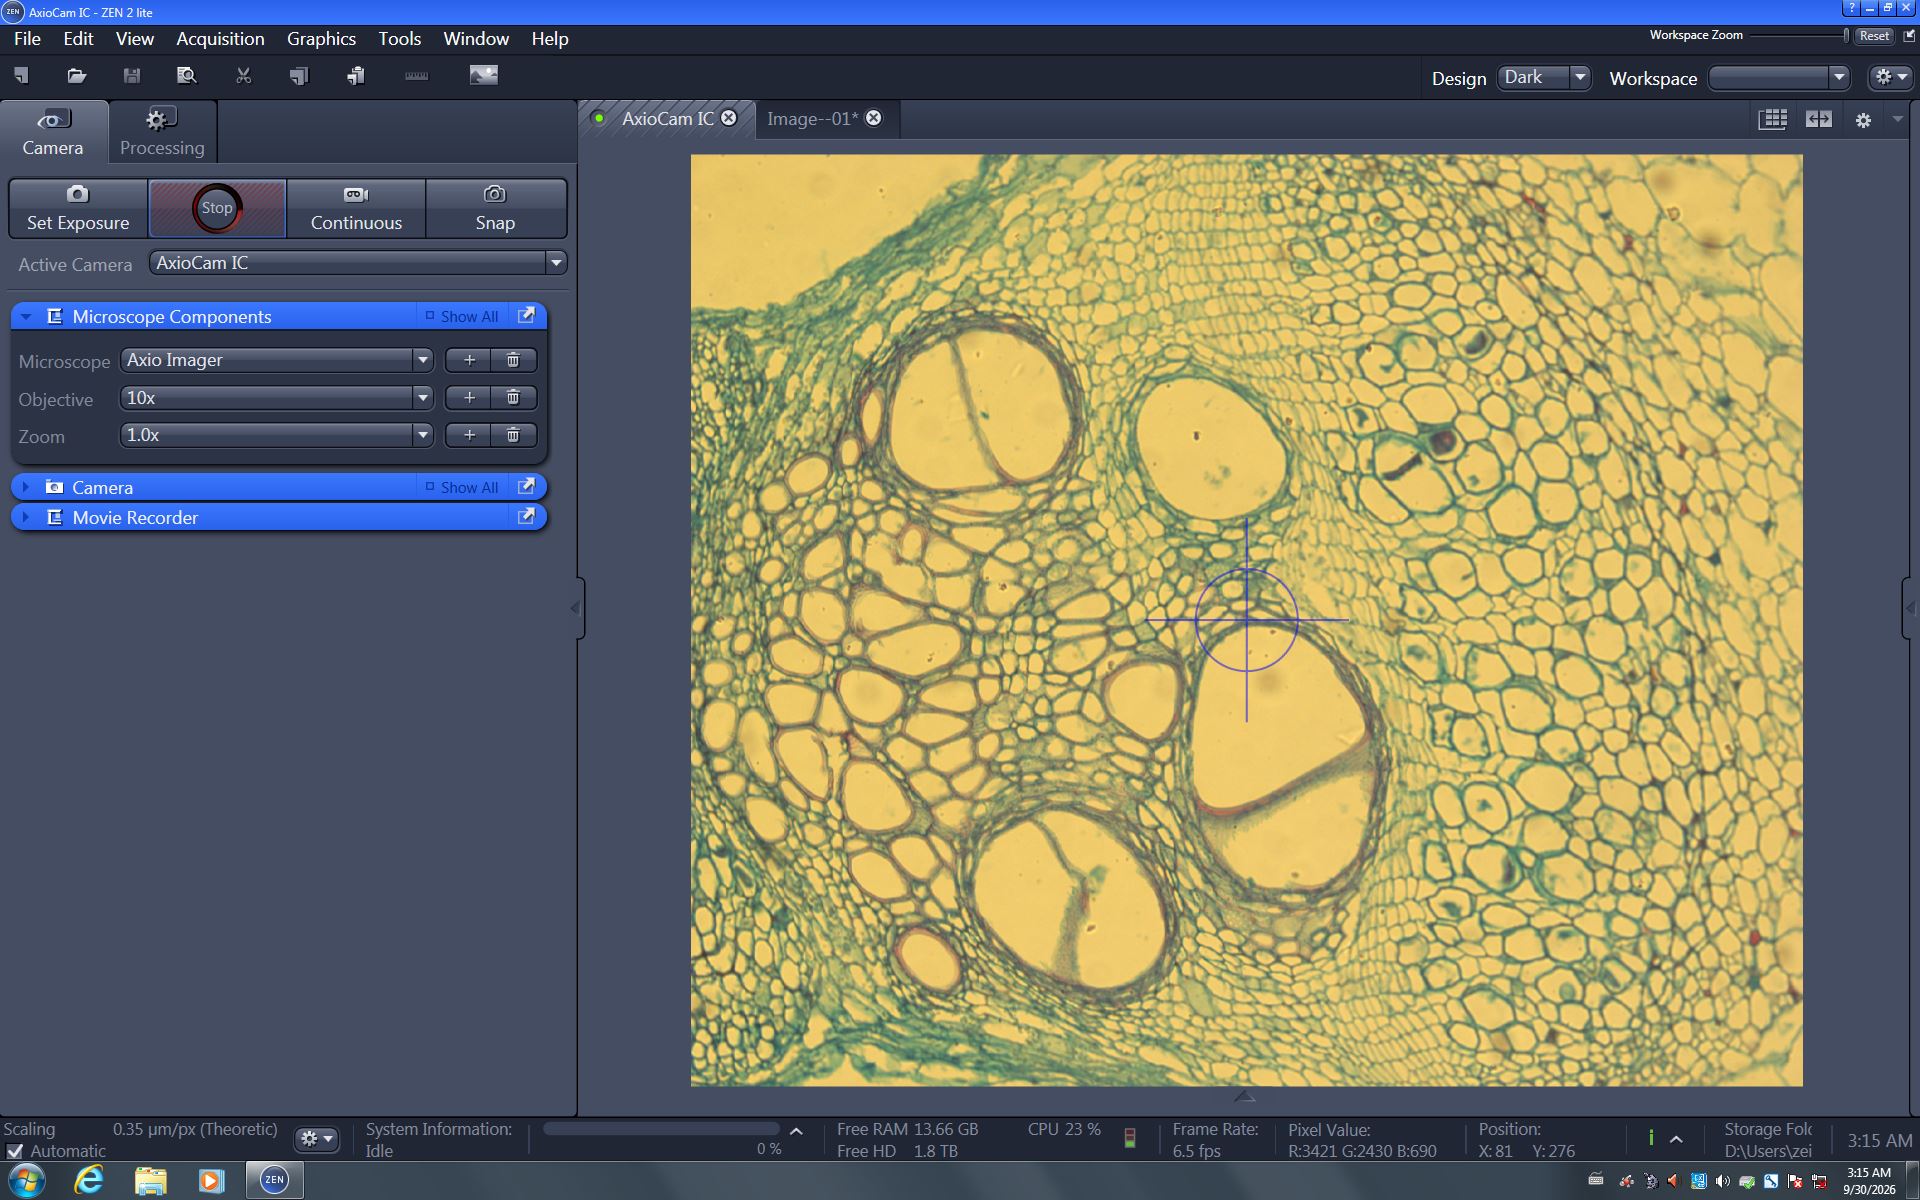Viewport: 1920px width, 1200px height.
Task: Open Internet Explorer from the taskbar
Action: tap(89, 1180)
